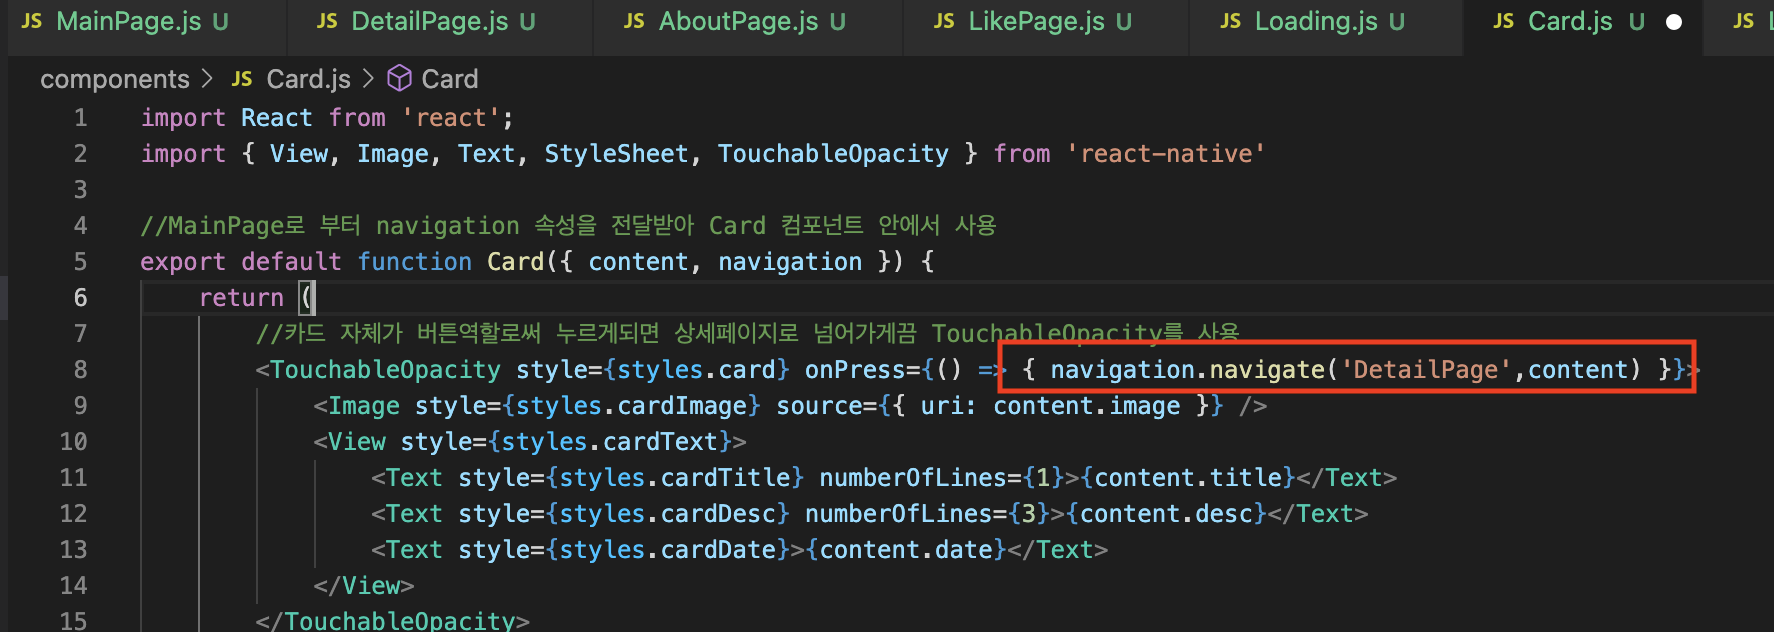Click the Card symbol in the breadcrumb
The image size is (1774, 632).
pyautogui.click(x=450, y=79)
